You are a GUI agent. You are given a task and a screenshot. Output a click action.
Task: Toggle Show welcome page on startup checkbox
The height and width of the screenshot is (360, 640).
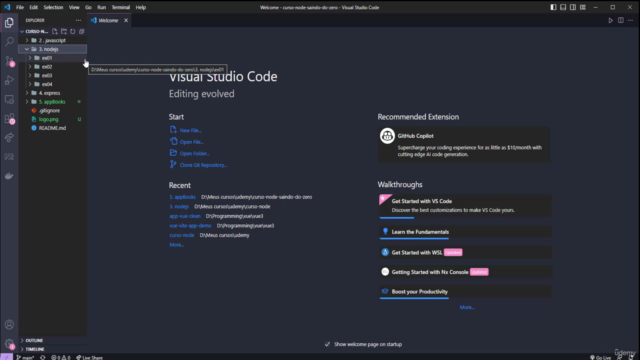pos(327,344)
